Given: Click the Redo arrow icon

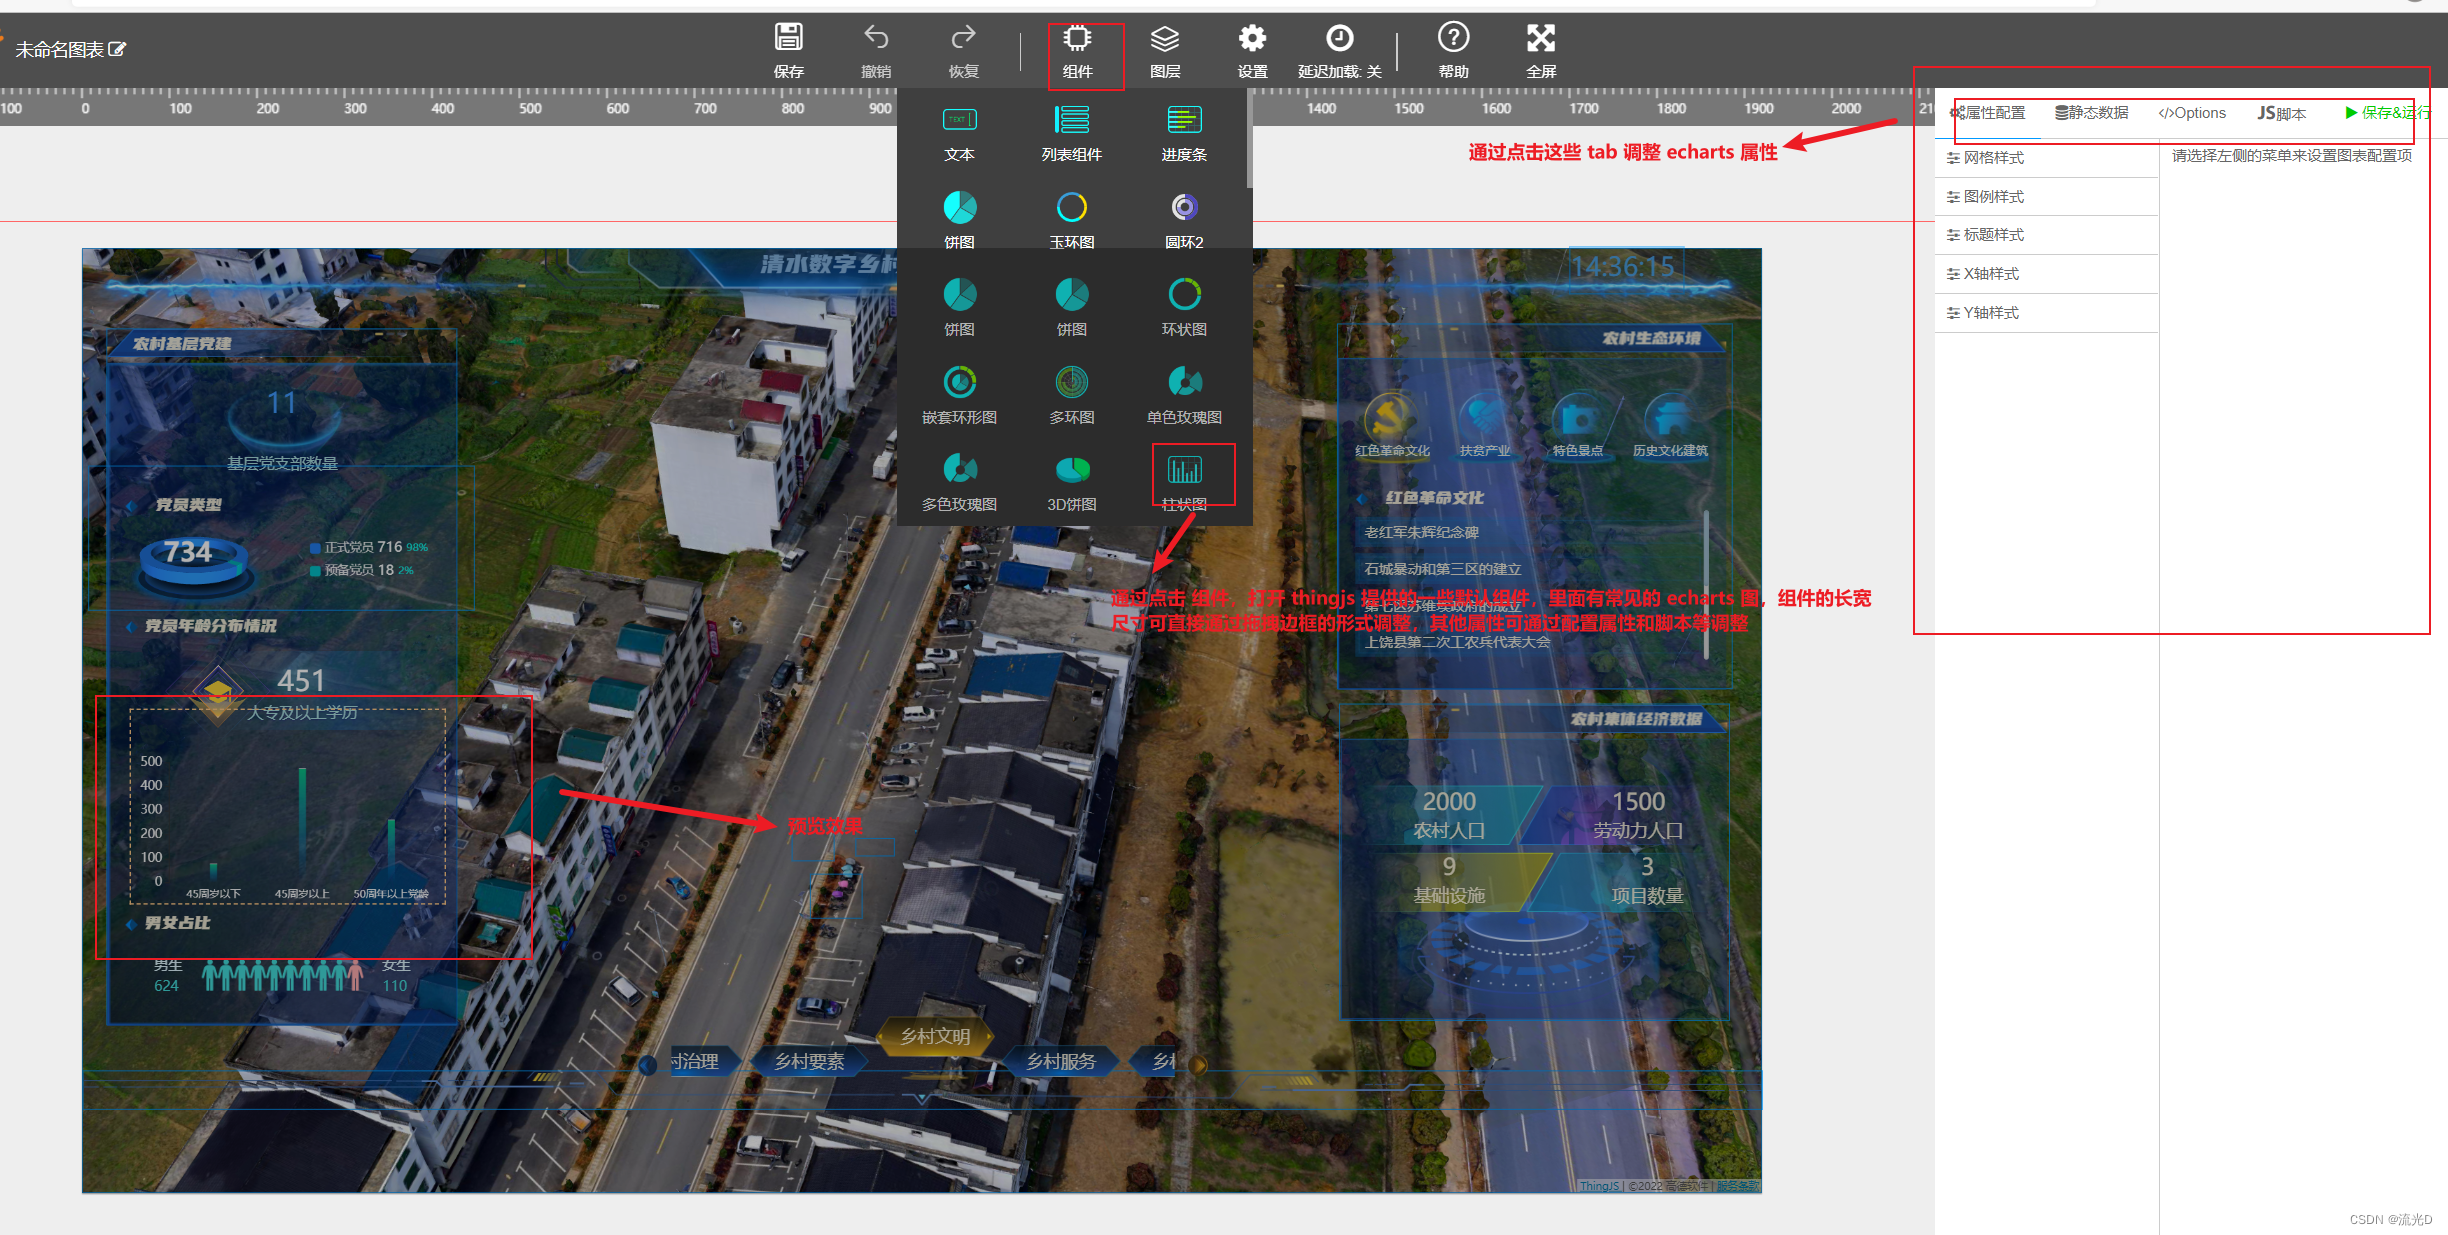Looking at the screenshot, I should pyautogui.click(x=963, y=39).
